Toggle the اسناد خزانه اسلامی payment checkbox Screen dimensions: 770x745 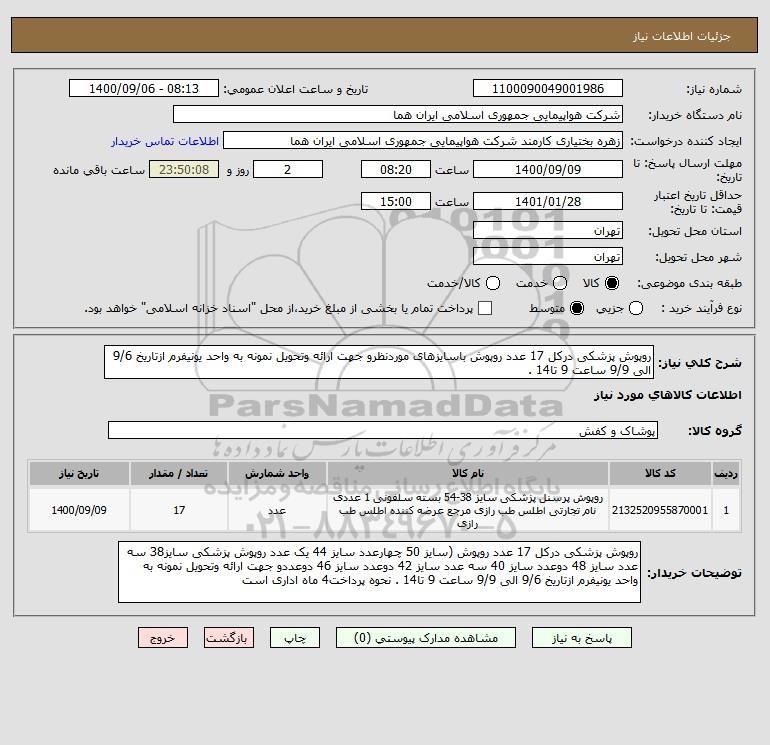485,308
